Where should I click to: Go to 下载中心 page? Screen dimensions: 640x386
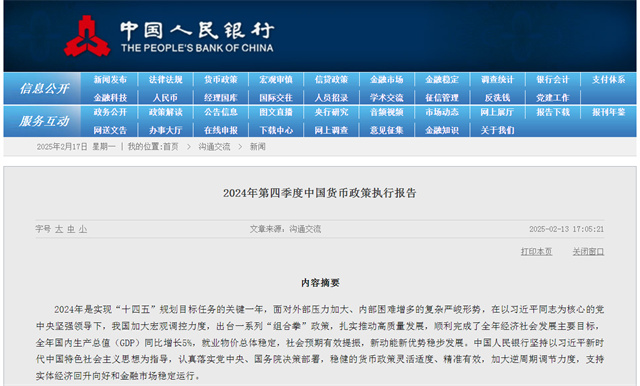[276, 131]
